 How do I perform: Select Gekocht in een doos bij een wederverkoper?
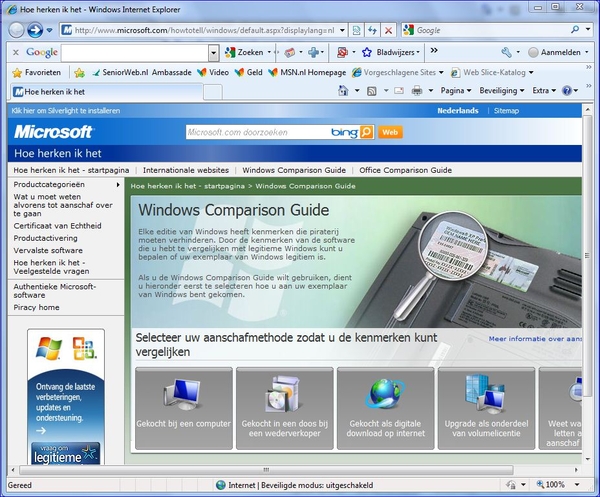(285, 408)
